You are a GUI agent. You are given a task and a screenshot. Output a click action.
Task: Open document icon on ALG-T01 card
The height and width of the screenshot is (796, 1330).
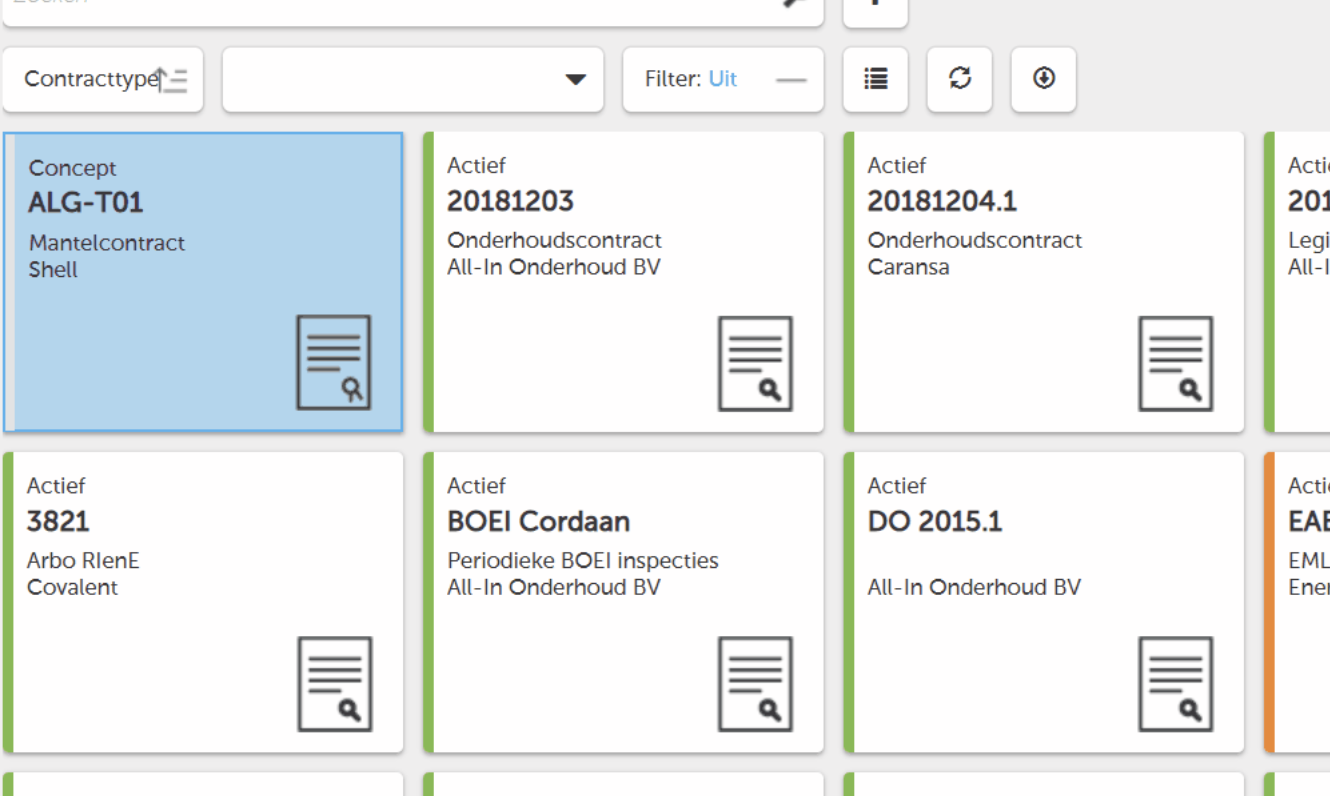[x=334, y=363]
